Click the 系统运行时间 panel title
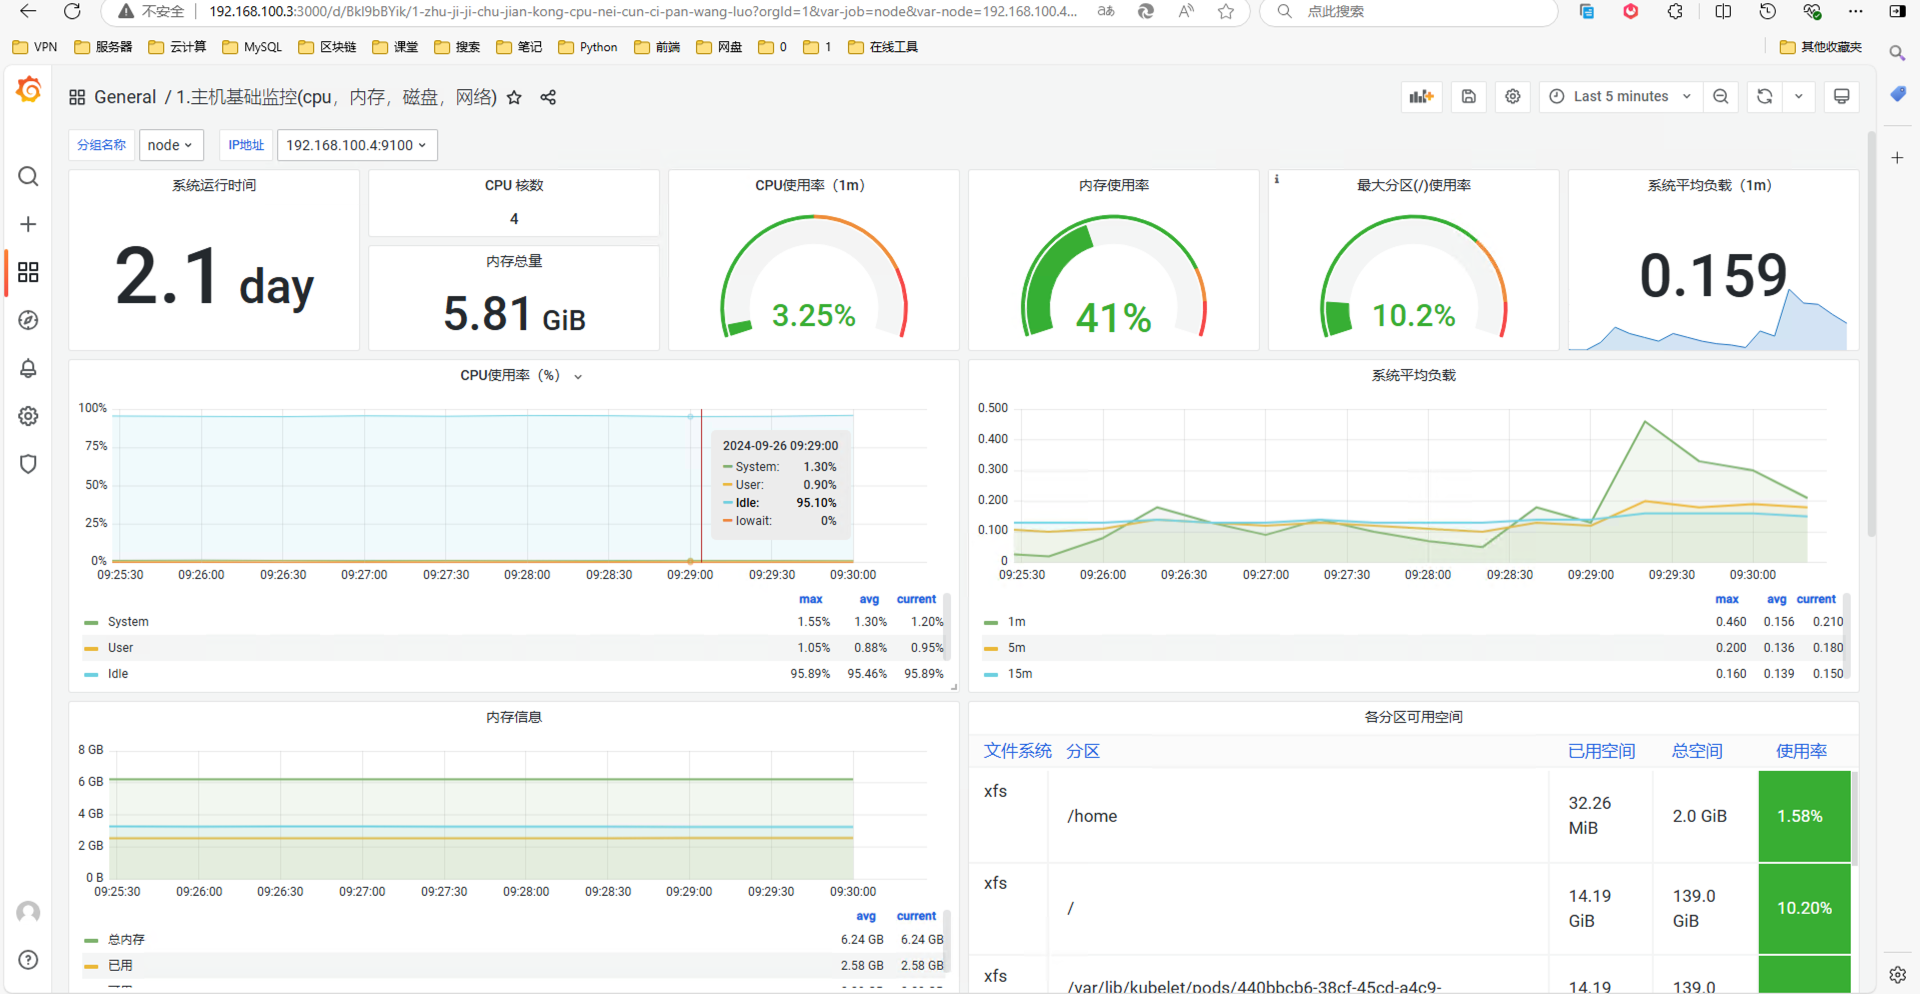 (214, 185)
